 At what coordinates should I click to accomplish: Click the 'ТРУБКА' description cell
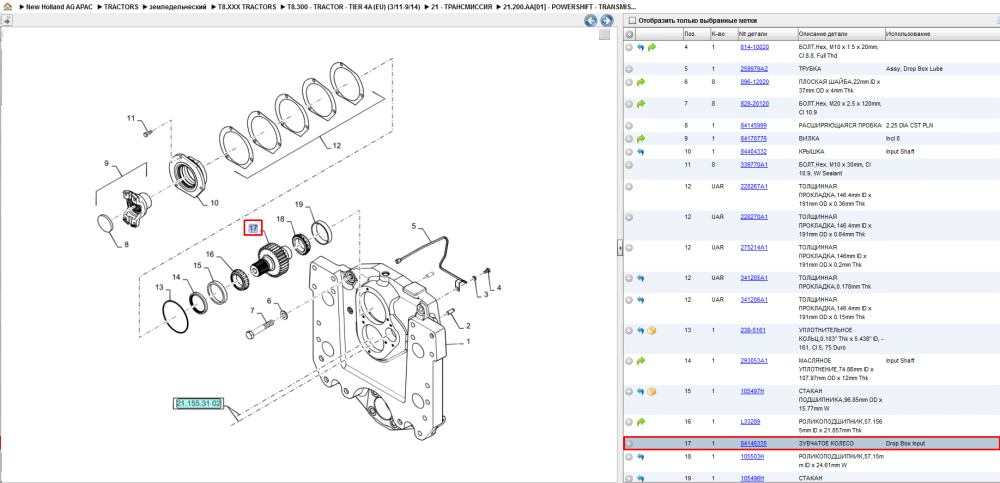tap(810, 69)
